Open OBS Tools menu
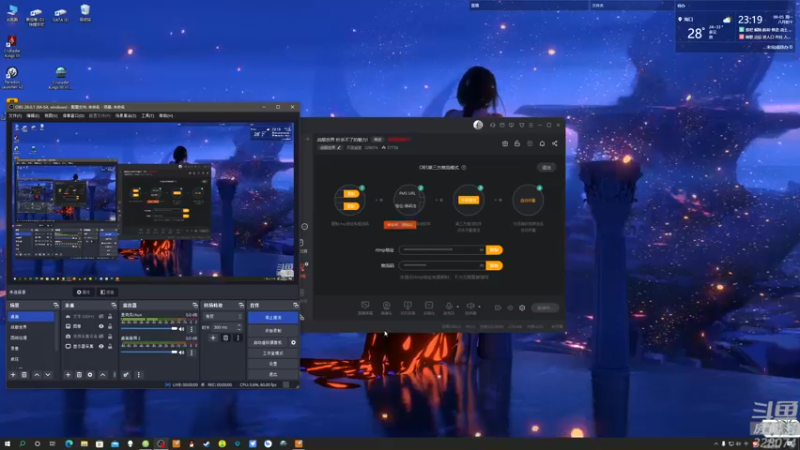Screen dimensions: 800x450 147,116
